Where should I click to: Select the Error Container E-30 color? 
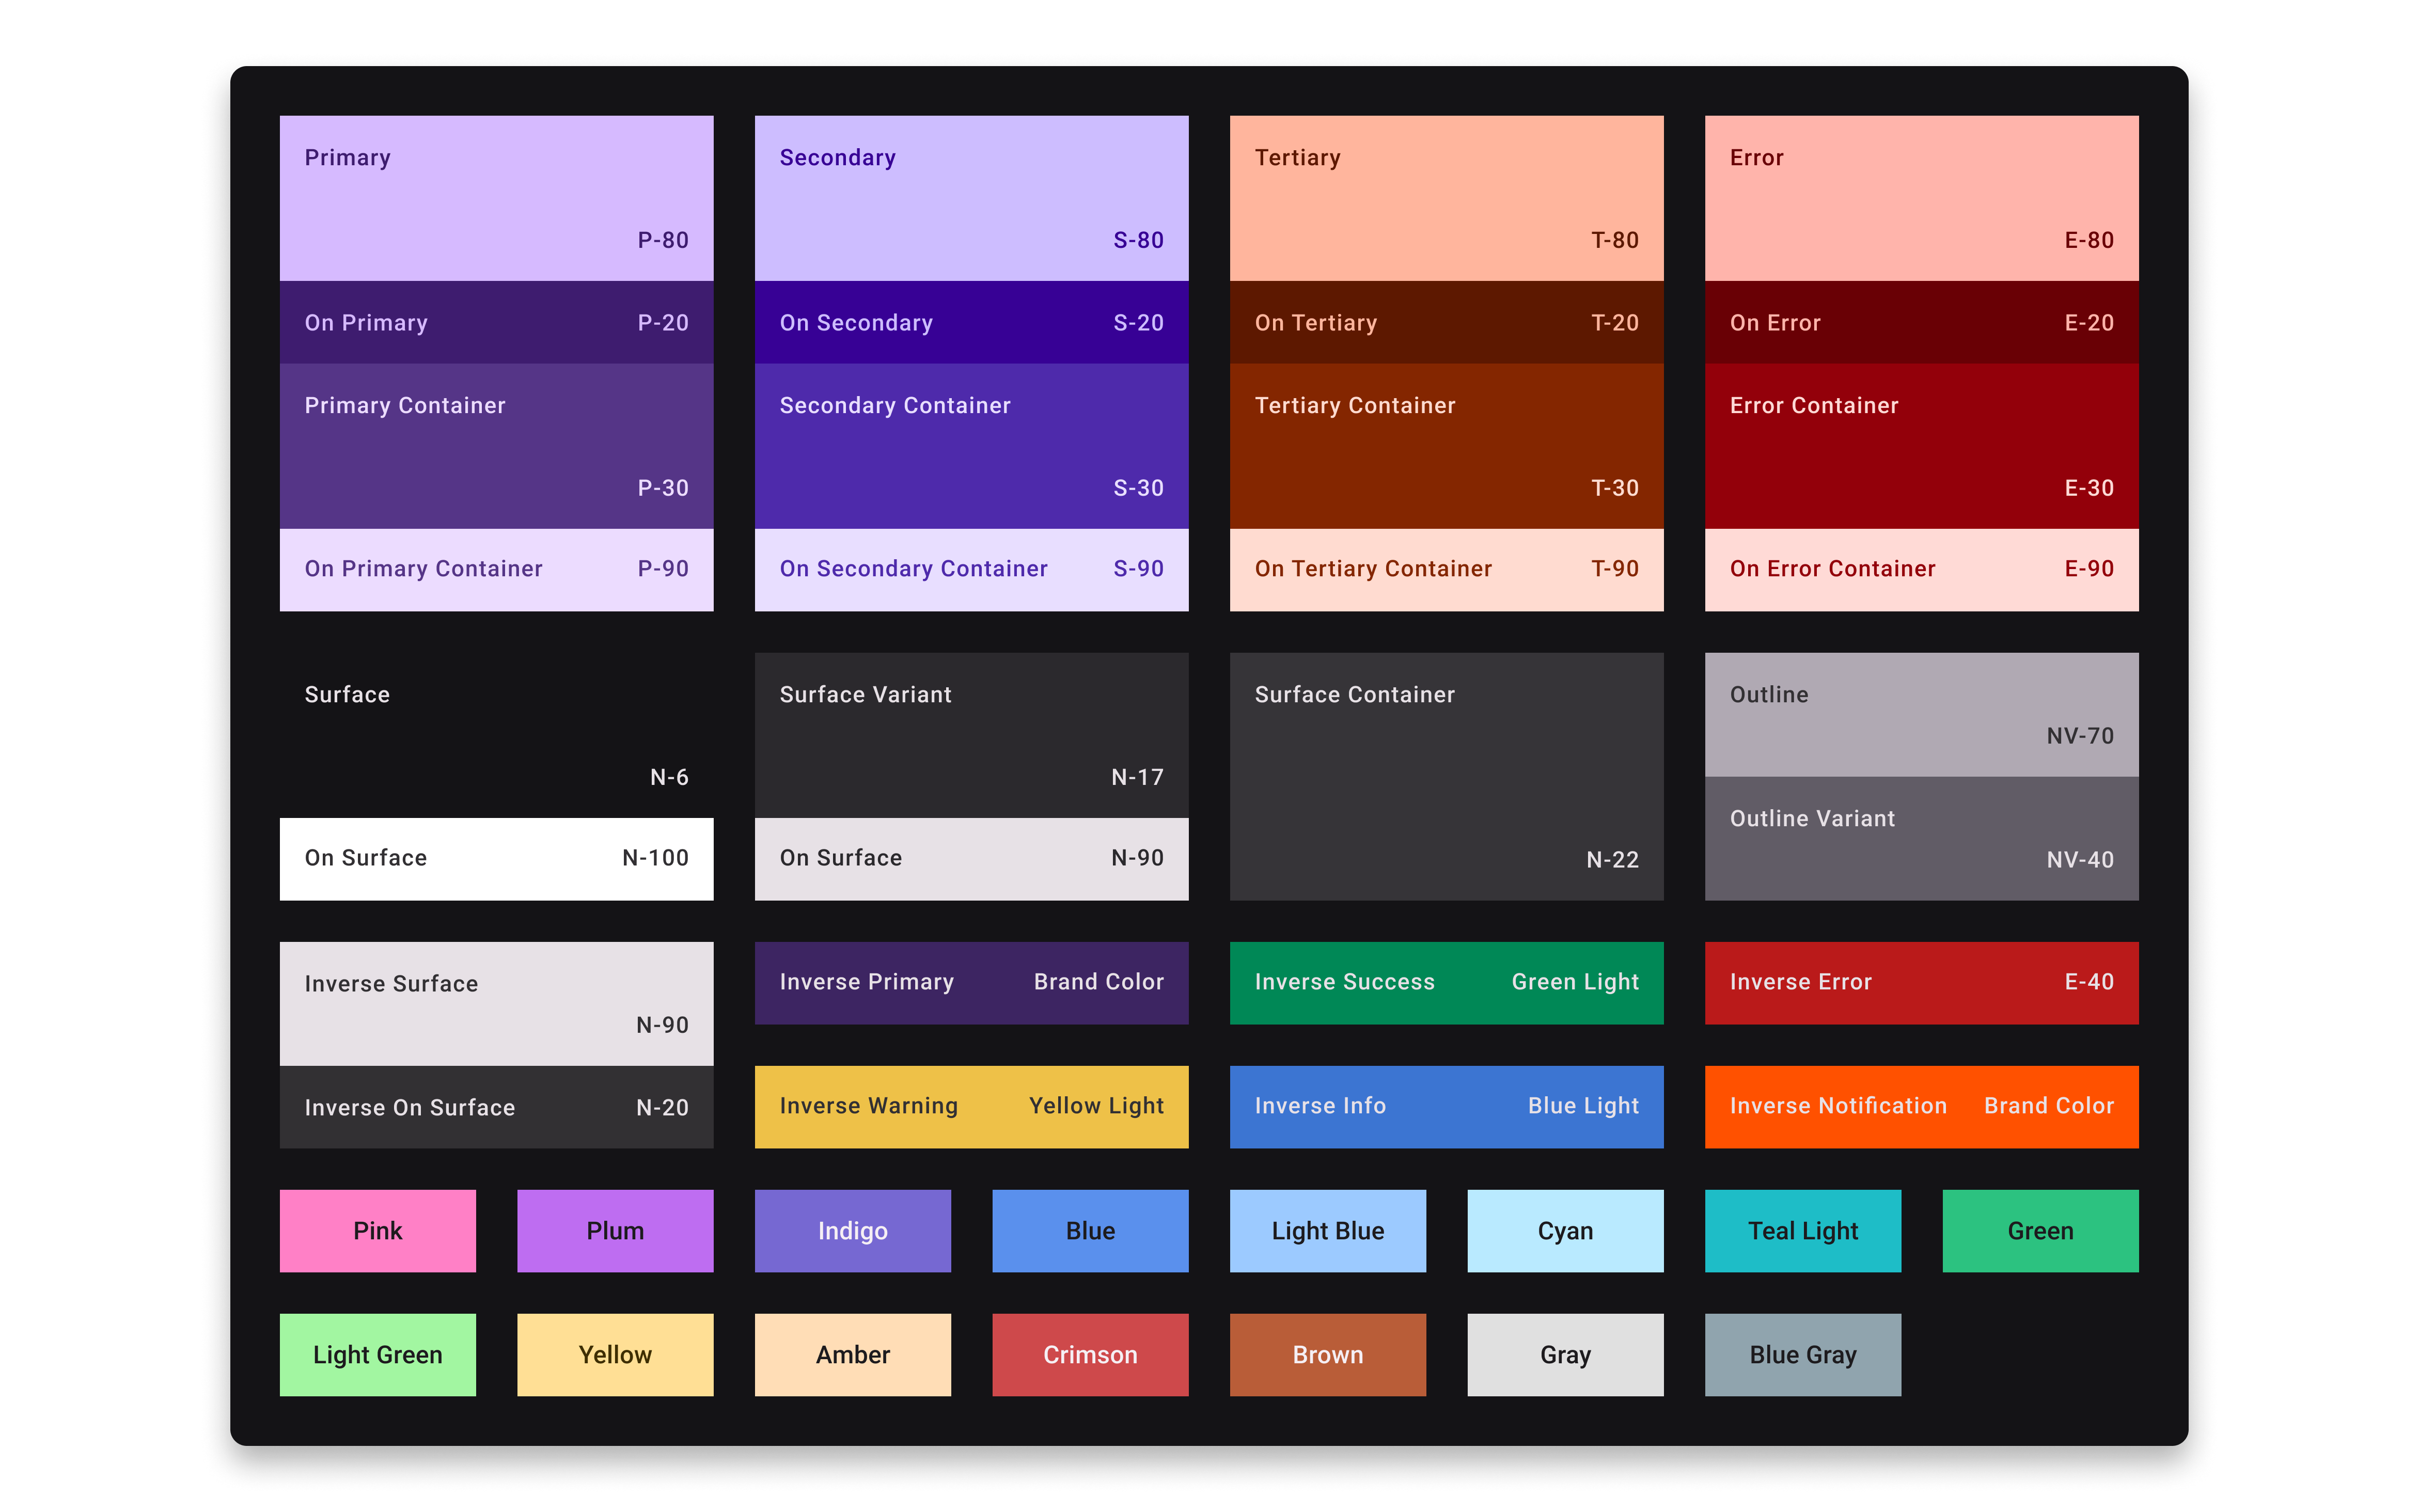1920,445
